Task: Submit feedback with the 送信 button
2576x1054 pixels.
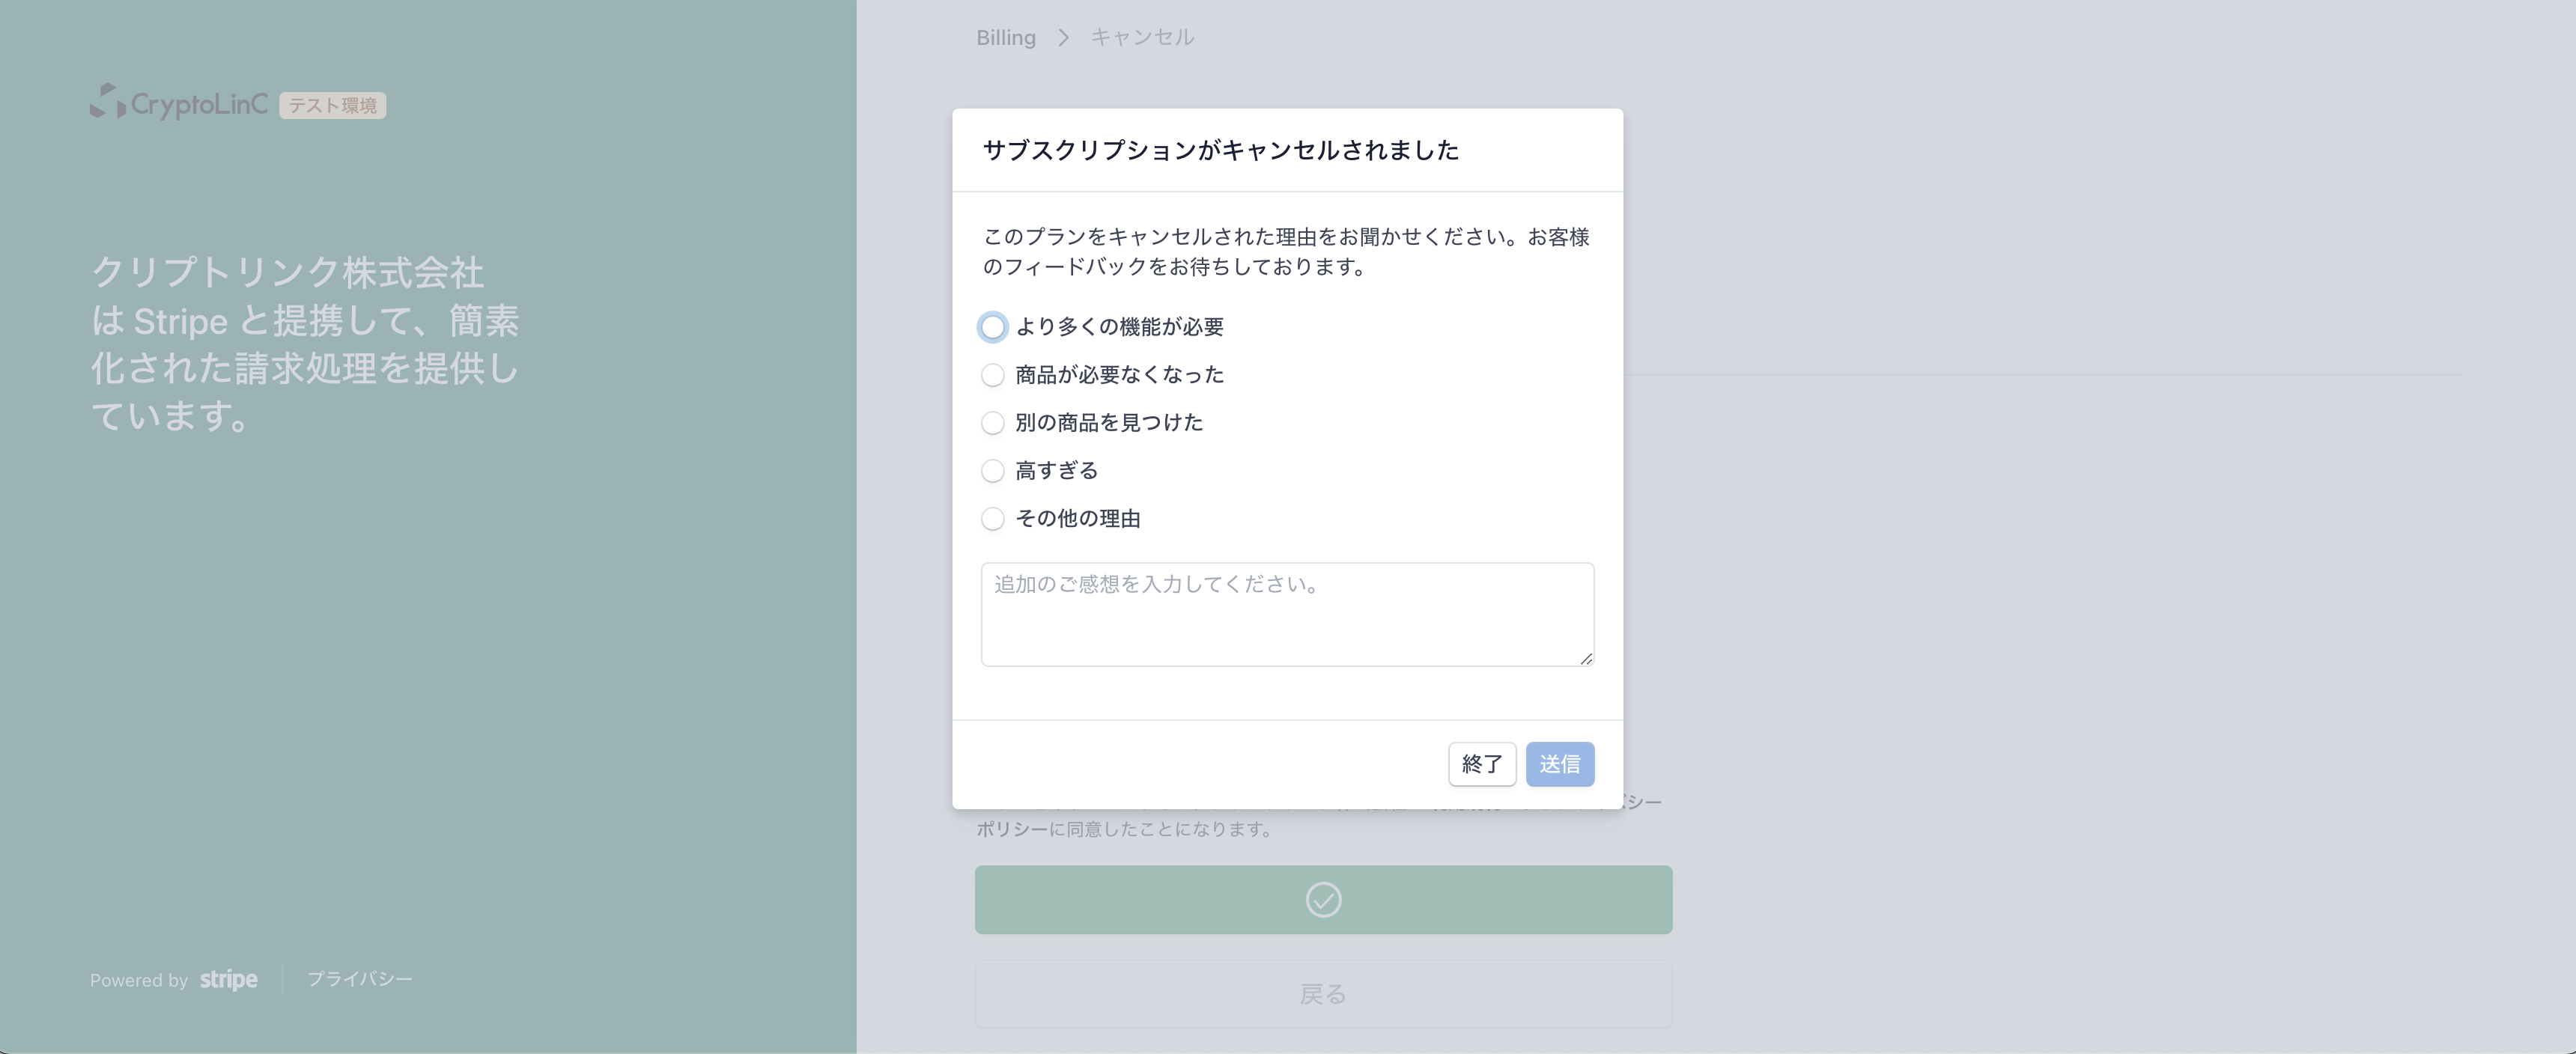Action: point(1560,764)
